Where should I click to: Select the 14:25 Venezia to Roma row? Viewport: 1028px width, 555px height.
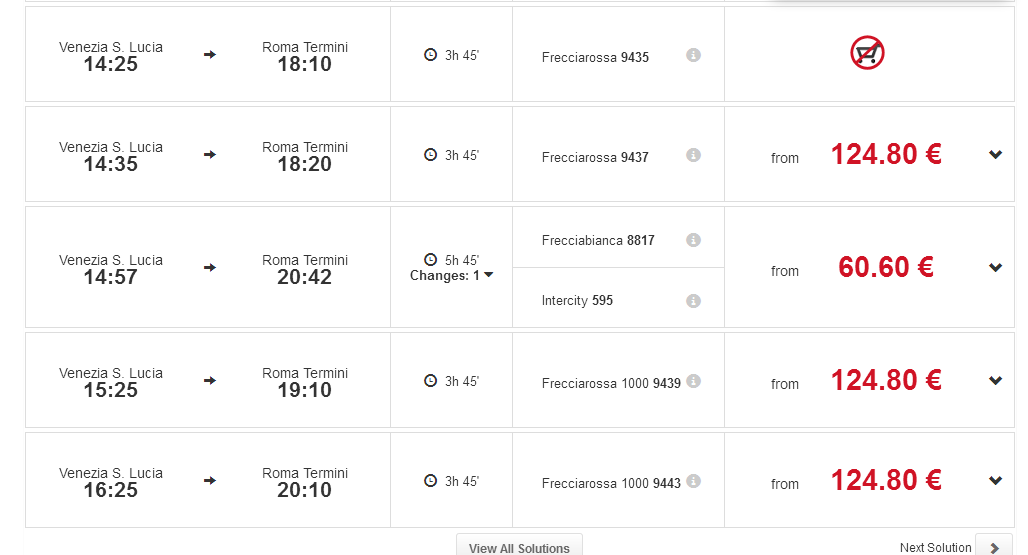[x=520, y=54]
